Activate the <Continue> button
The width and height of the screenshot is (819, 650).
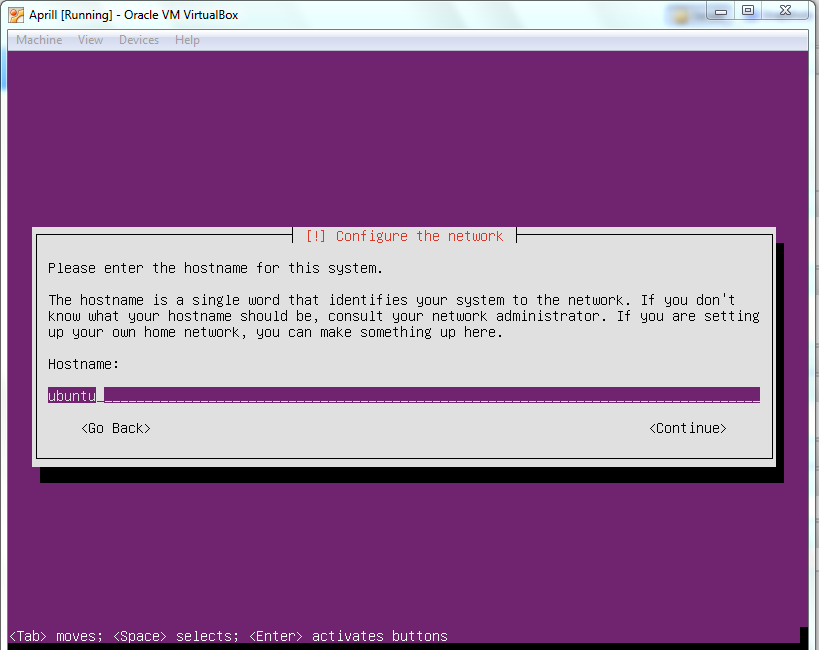point(687,428)
